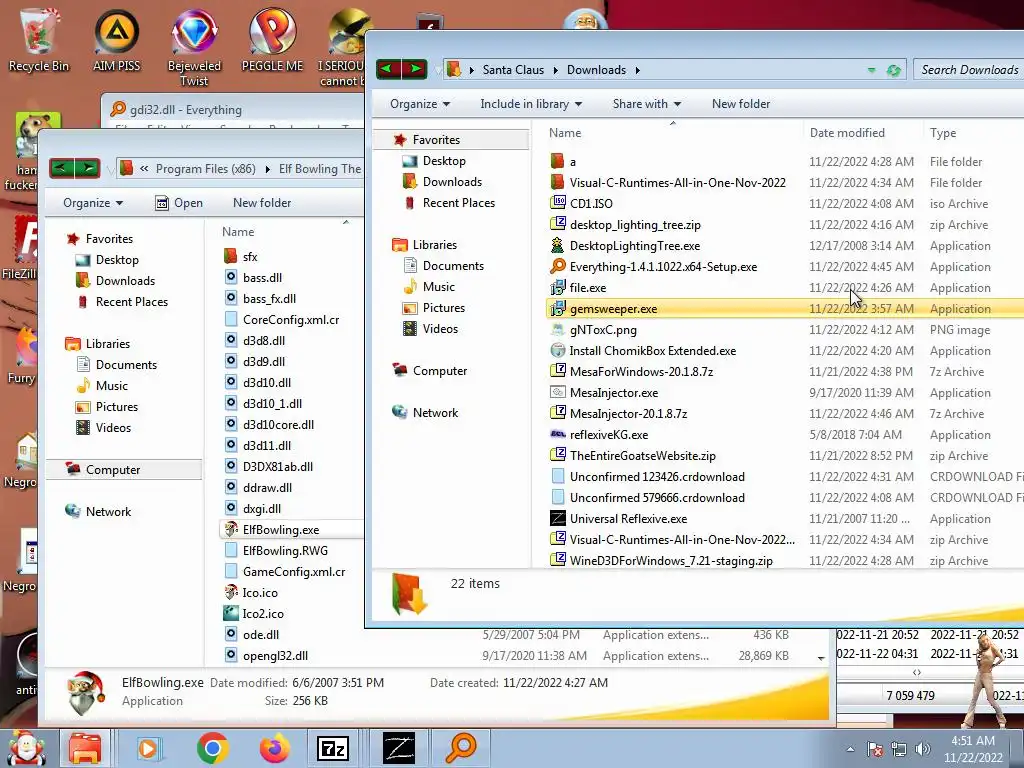Click Santa start button on taskbar
The width and height of the screenshot is (1024, 768).
(26, 748)
